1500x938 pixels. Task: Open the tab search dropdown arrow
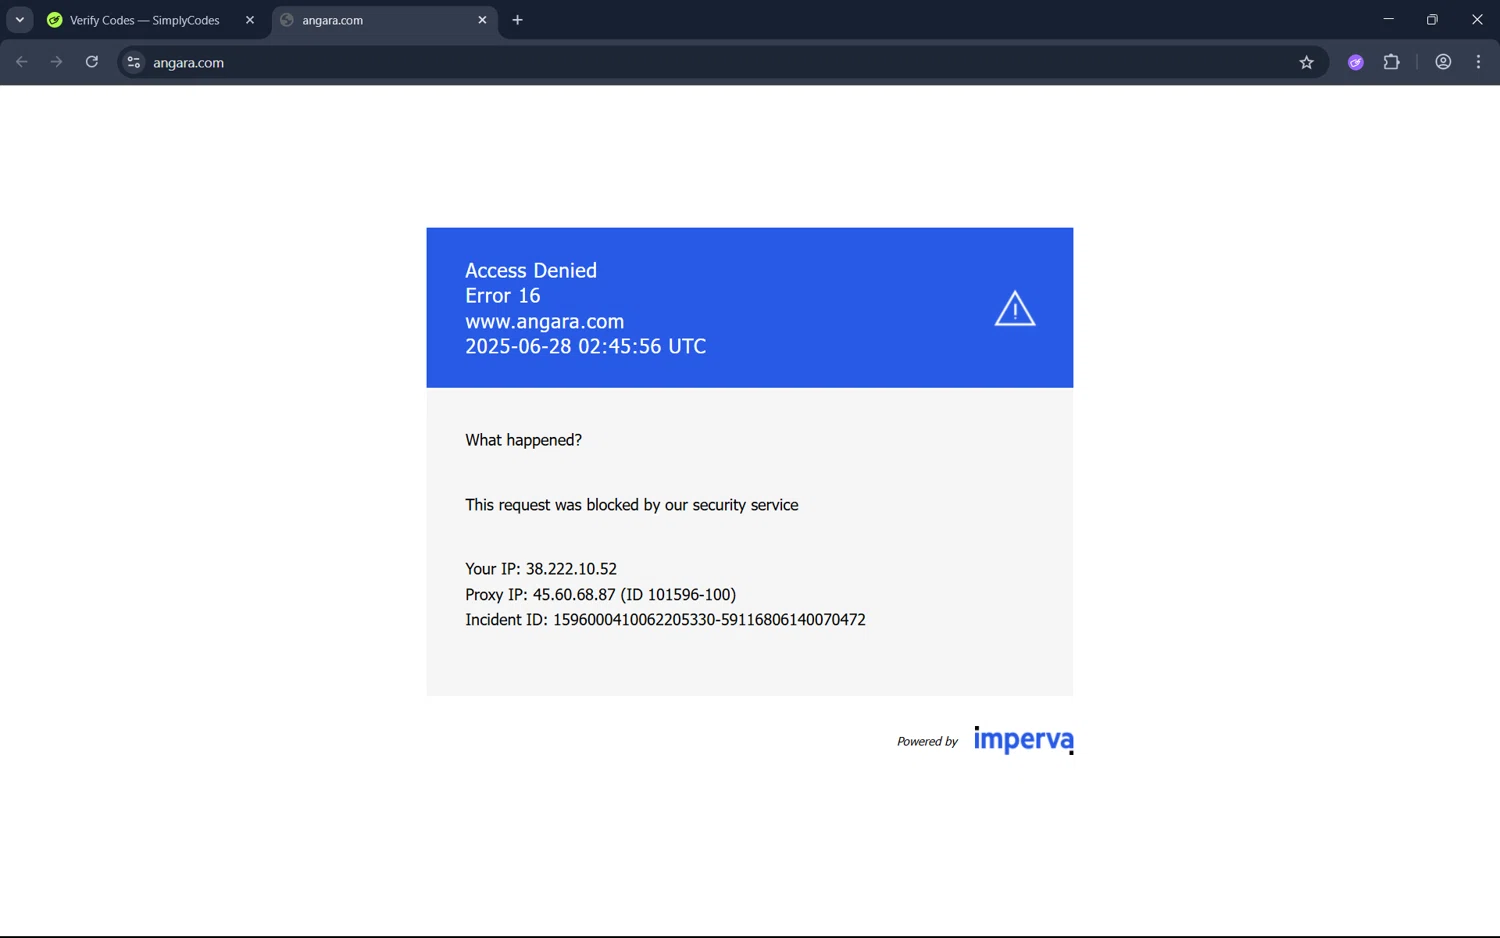tap(19, 20)
